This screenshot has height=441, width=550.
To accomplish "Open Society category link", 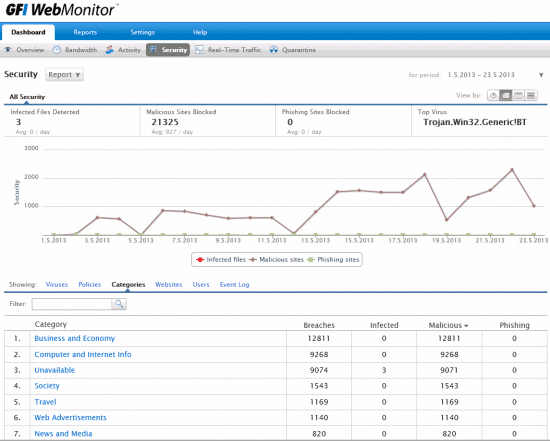I will pos(47,386).
